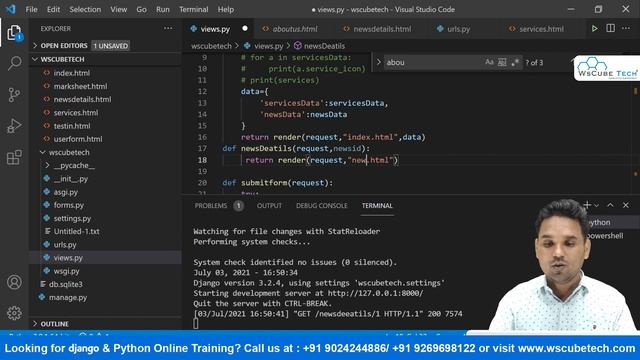
Task: Click the wscubetech breadcrumb segment
Action: coord(211,46)
